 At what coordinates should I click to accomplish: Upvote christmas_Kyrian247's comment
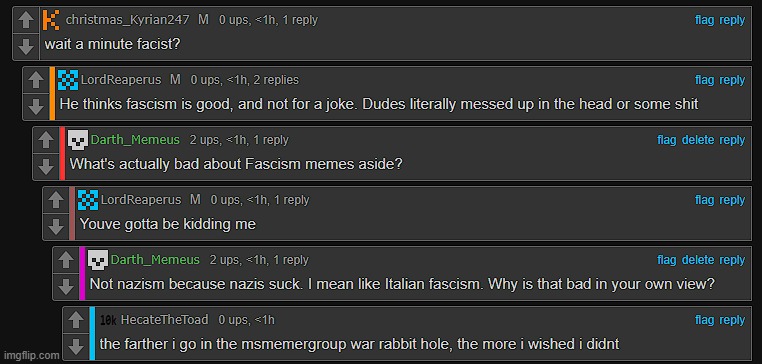tap(26, 21)
